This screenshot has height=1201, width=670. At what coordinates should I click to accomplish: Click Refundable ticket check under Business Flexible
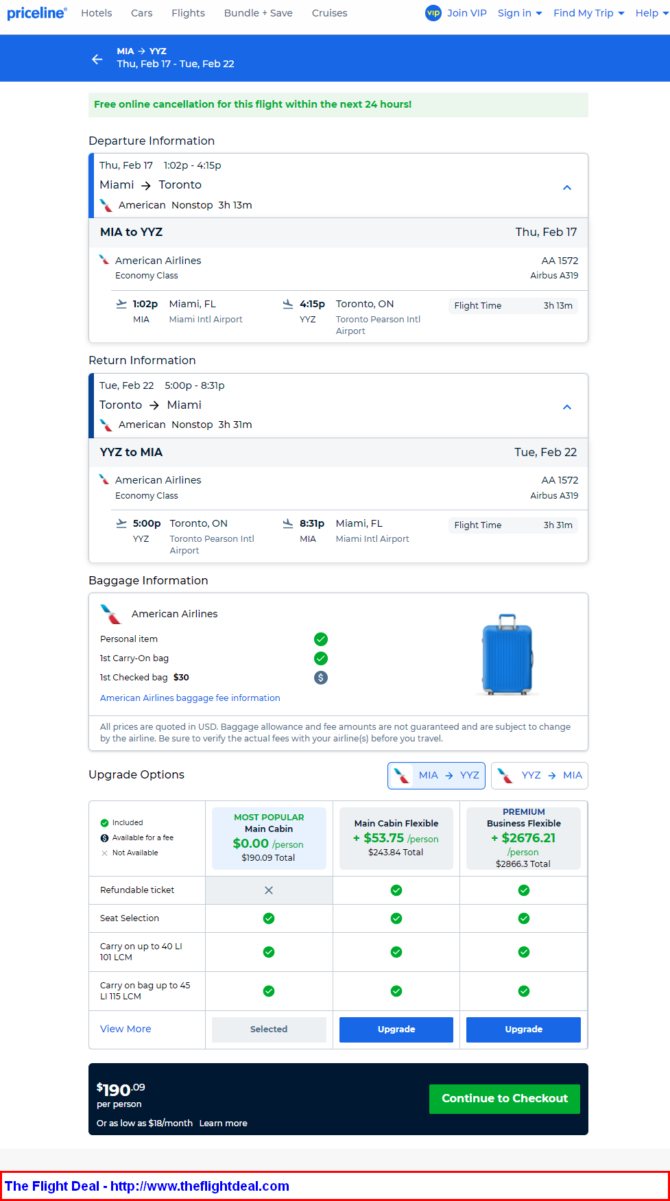[524, 890]
